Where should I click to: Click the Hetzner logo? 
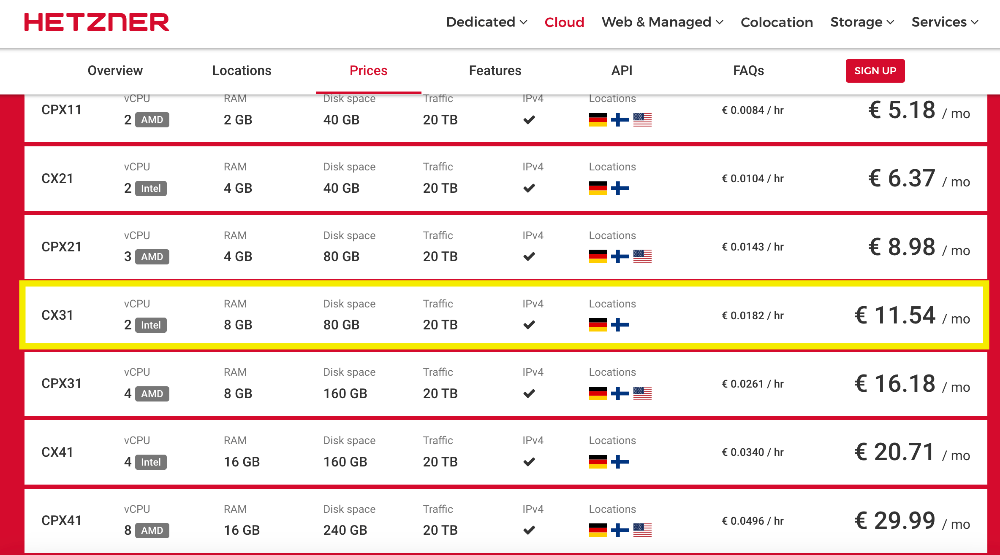point(96,22)
